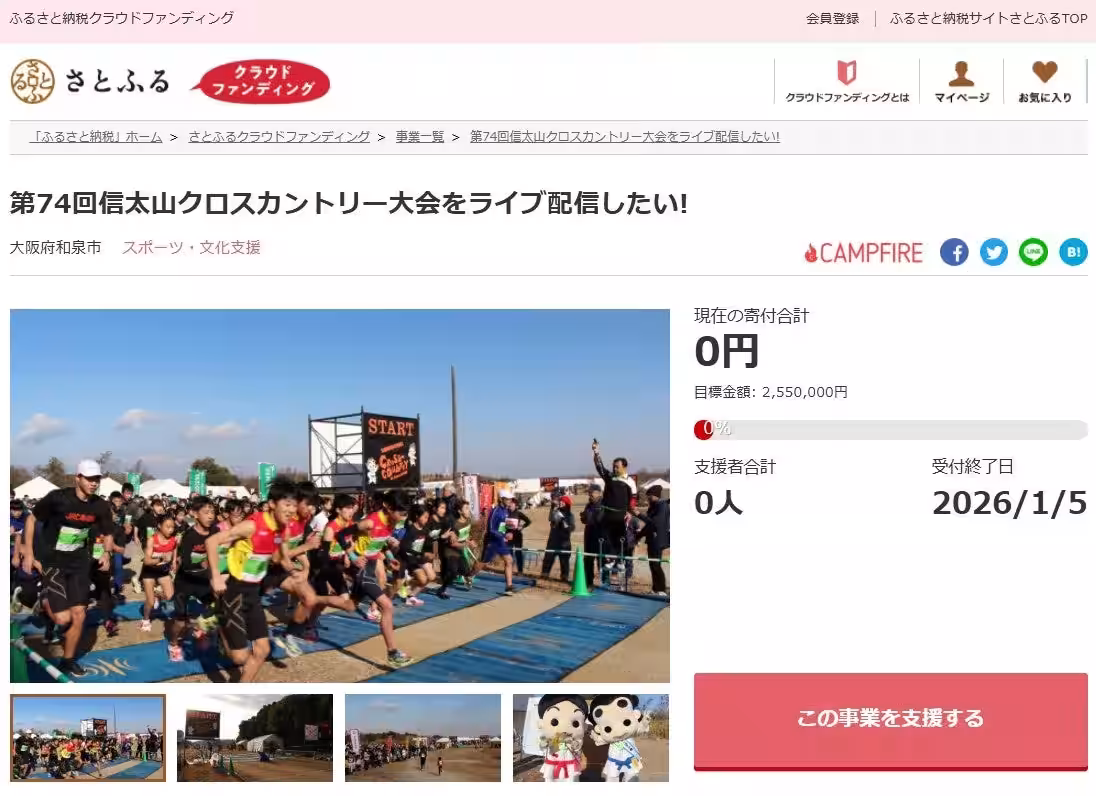
Task: Open さとふるクラウドファンディング breadcrumb link
Action: [279, 137]
